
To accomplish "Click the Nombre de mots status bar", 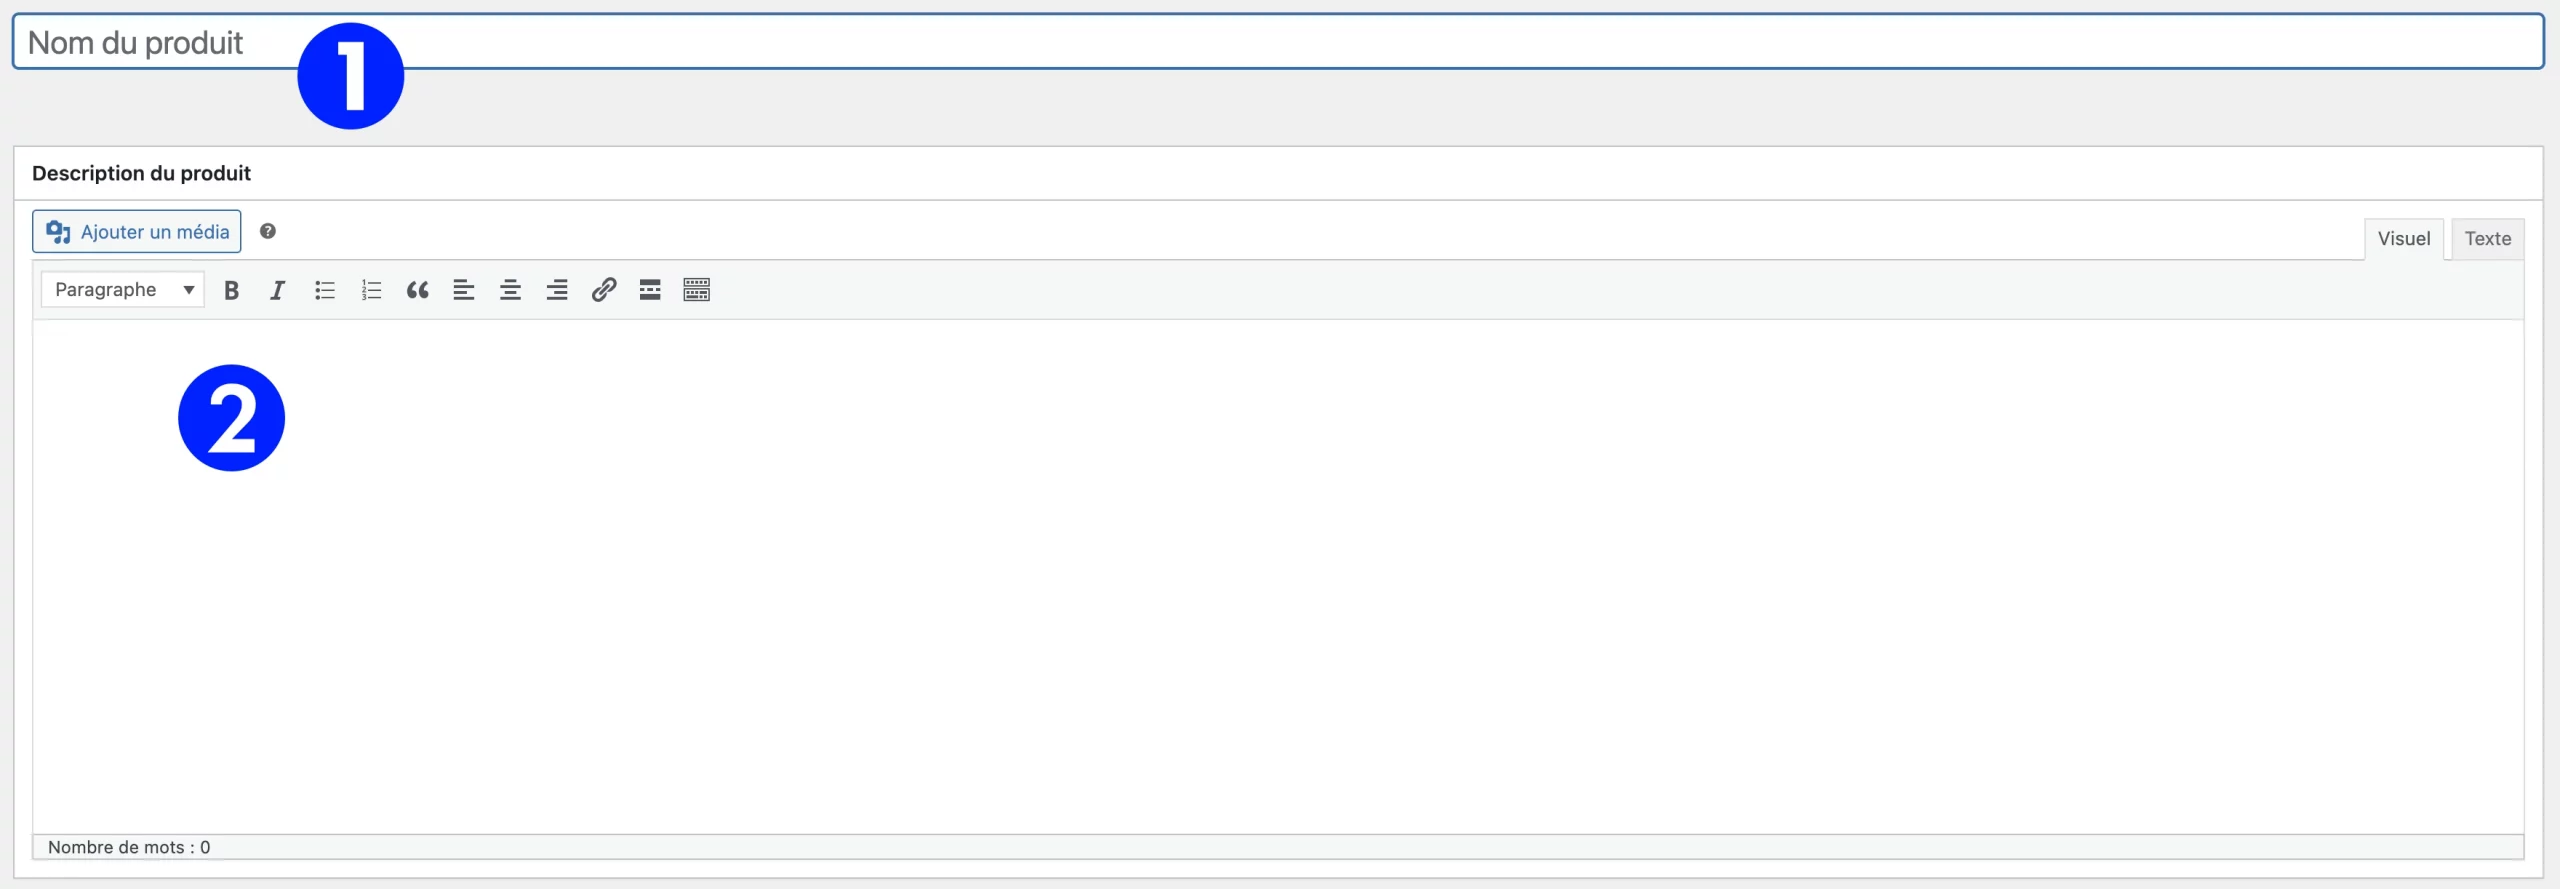I will [x=129, y=847].
